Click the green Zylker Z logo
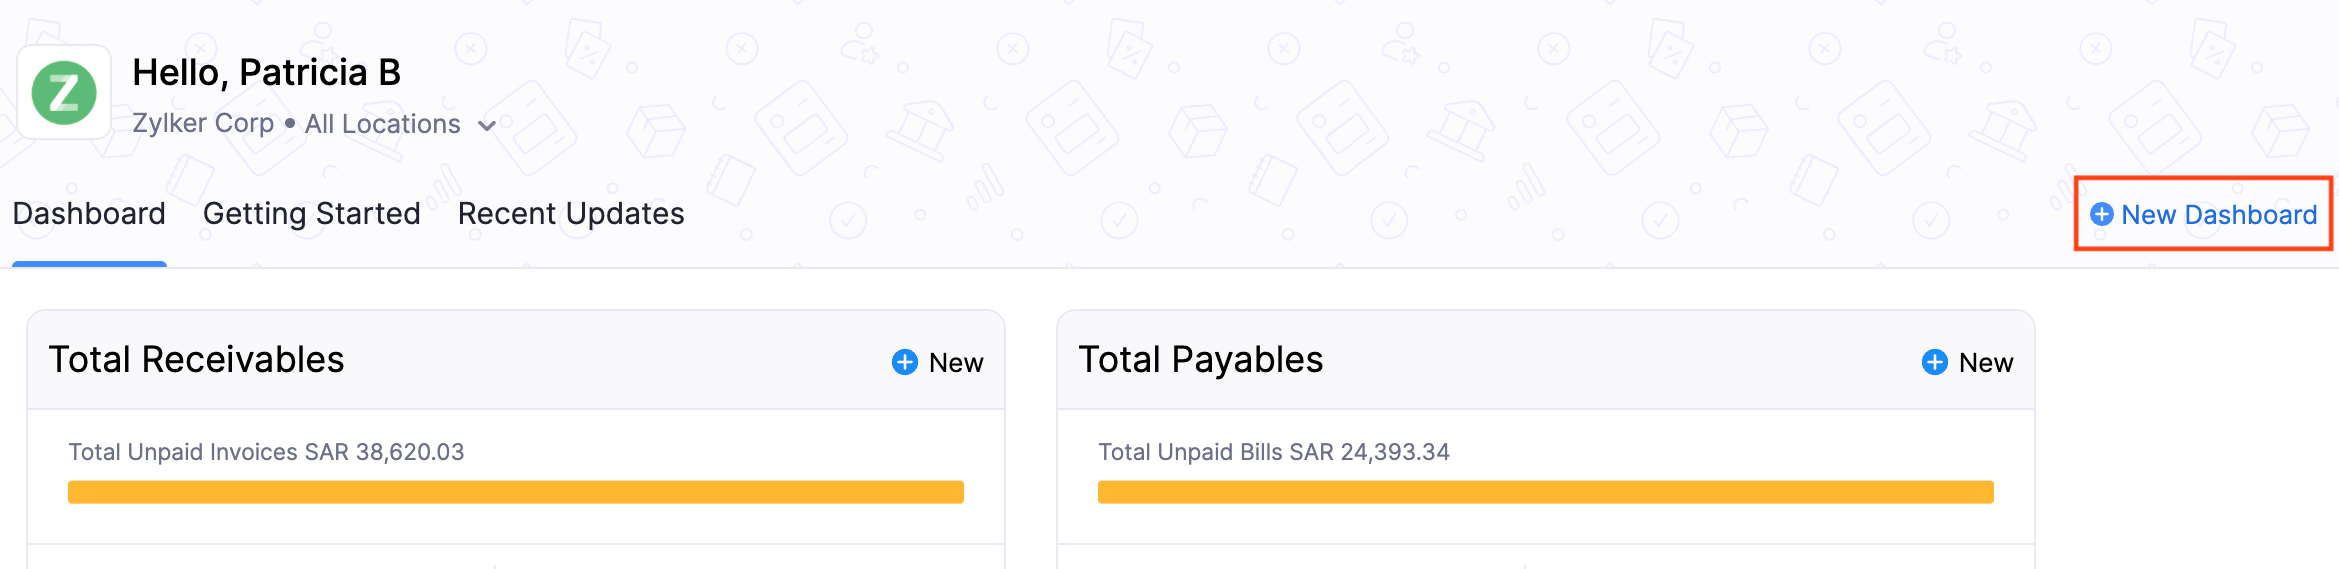This screenshot has width=2339, height=569. coord(64,93)
